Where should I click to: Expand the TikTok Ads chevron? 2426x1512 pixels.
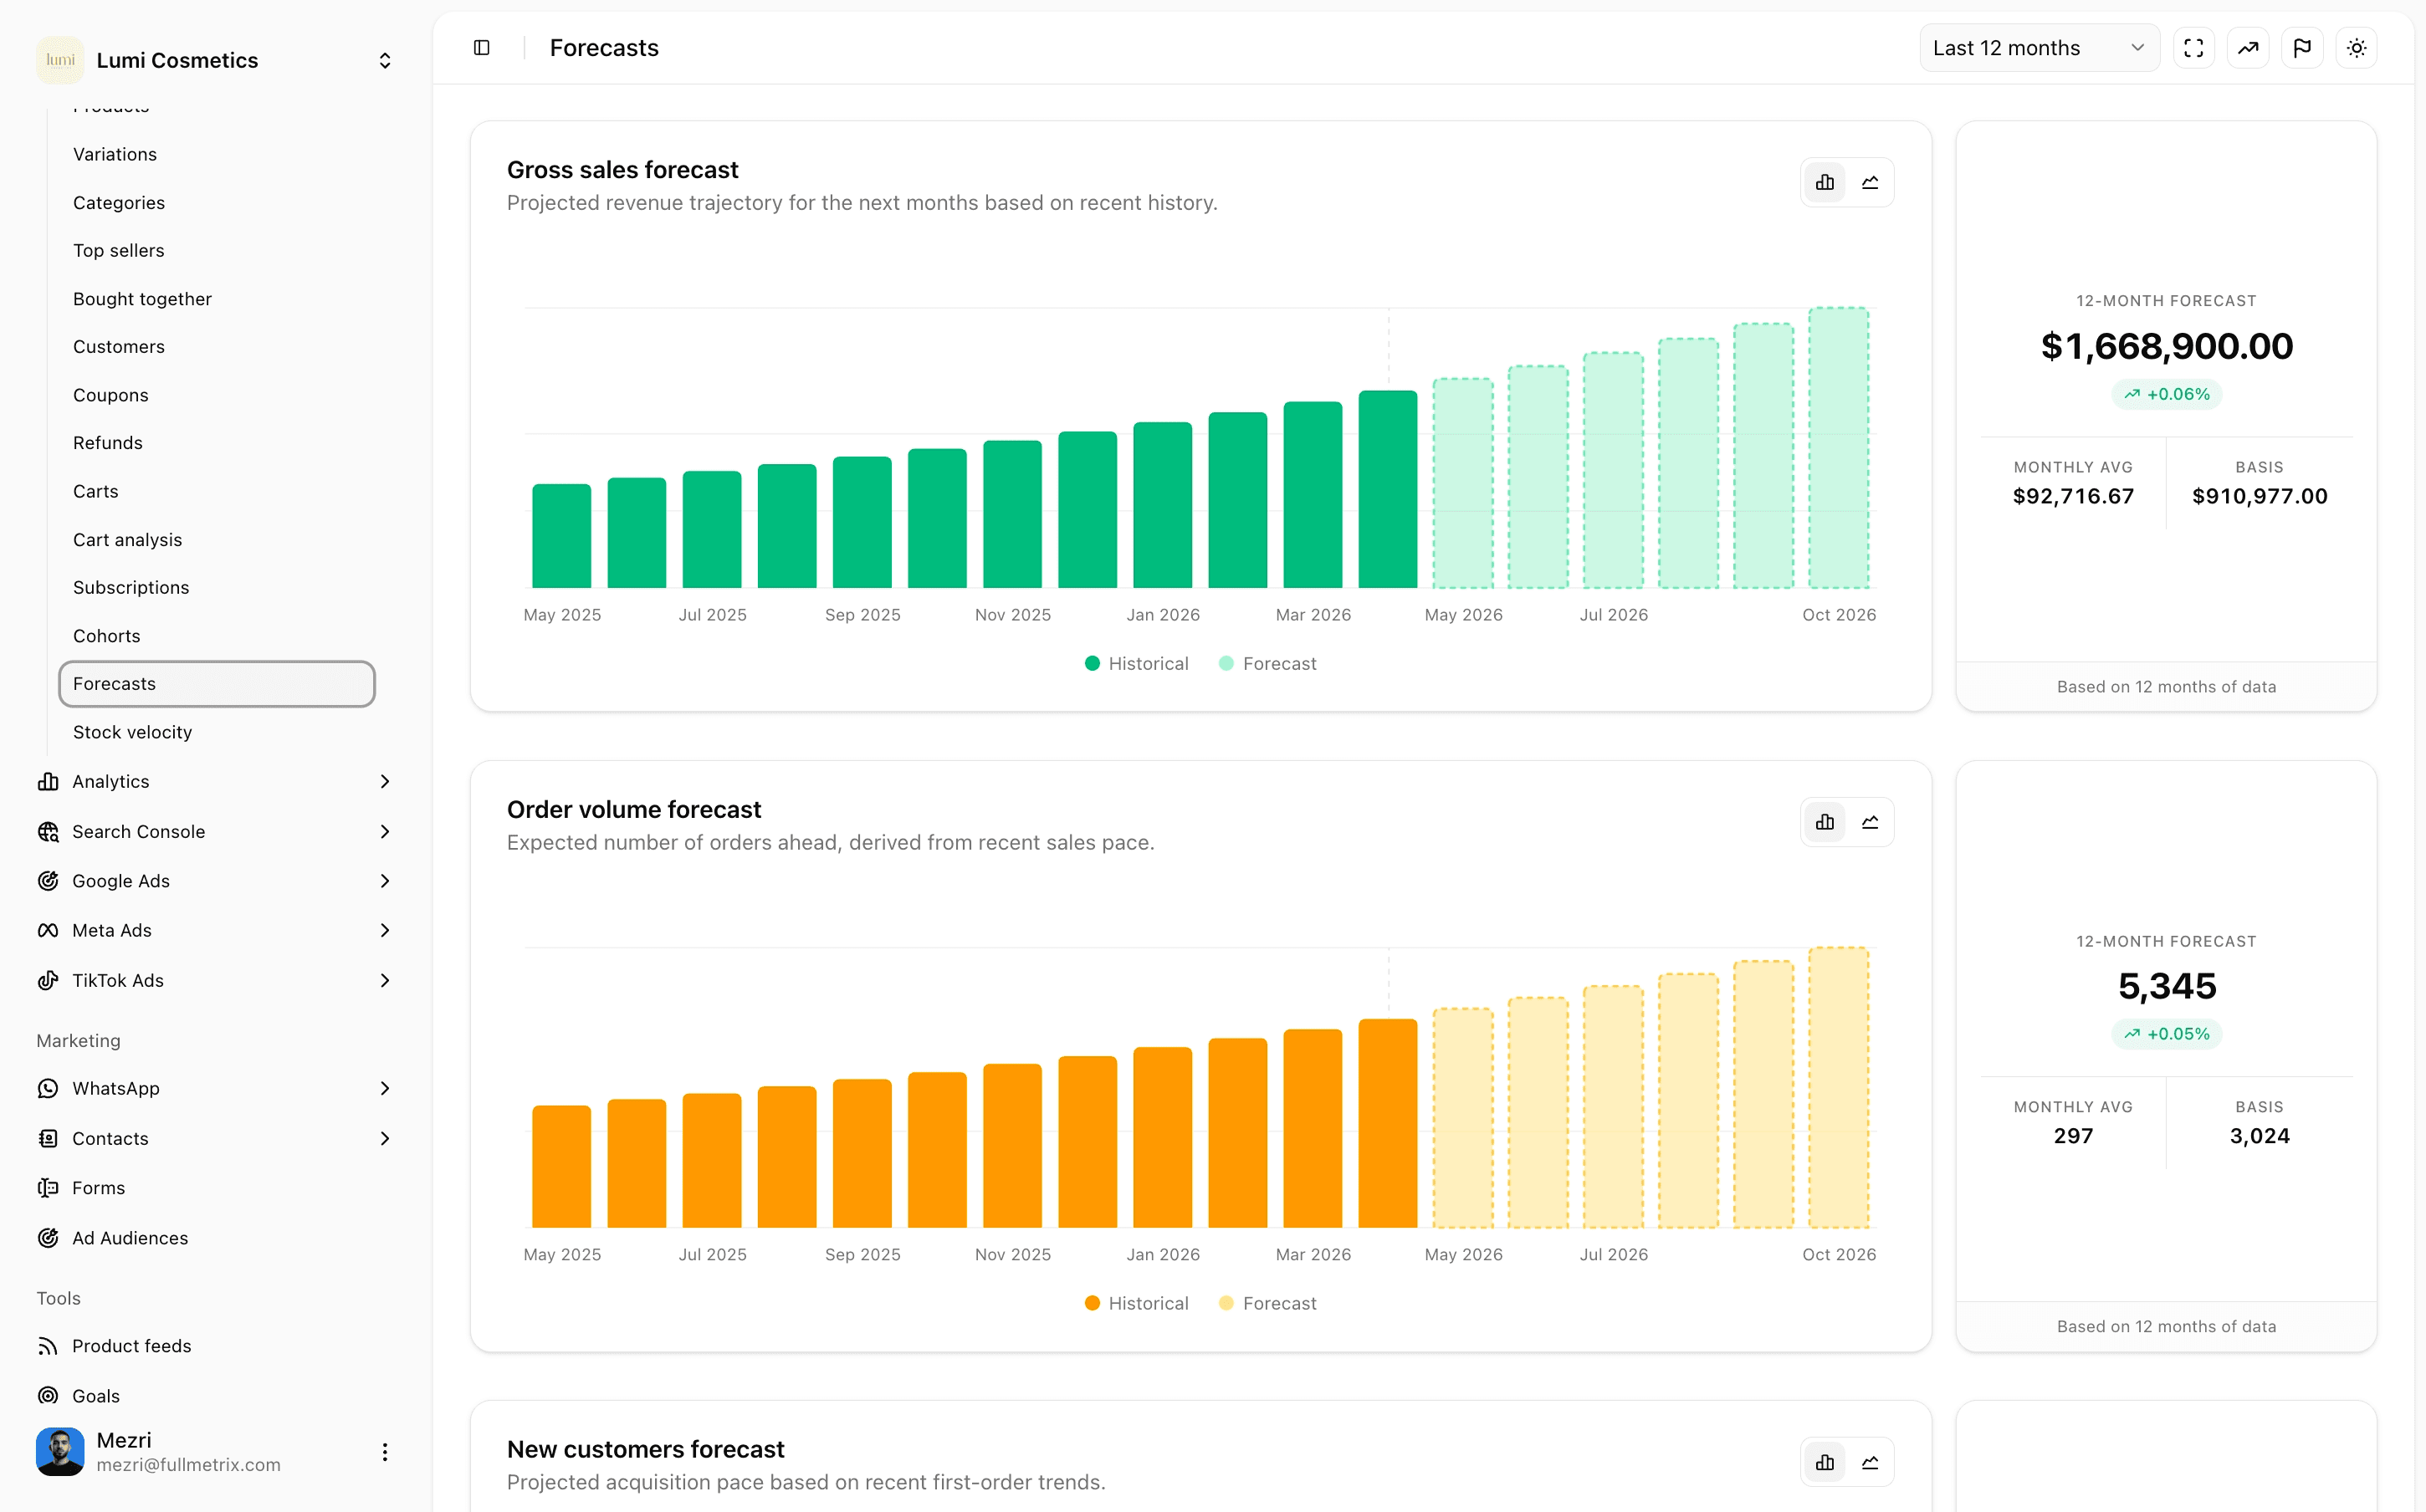coord(385,980)
